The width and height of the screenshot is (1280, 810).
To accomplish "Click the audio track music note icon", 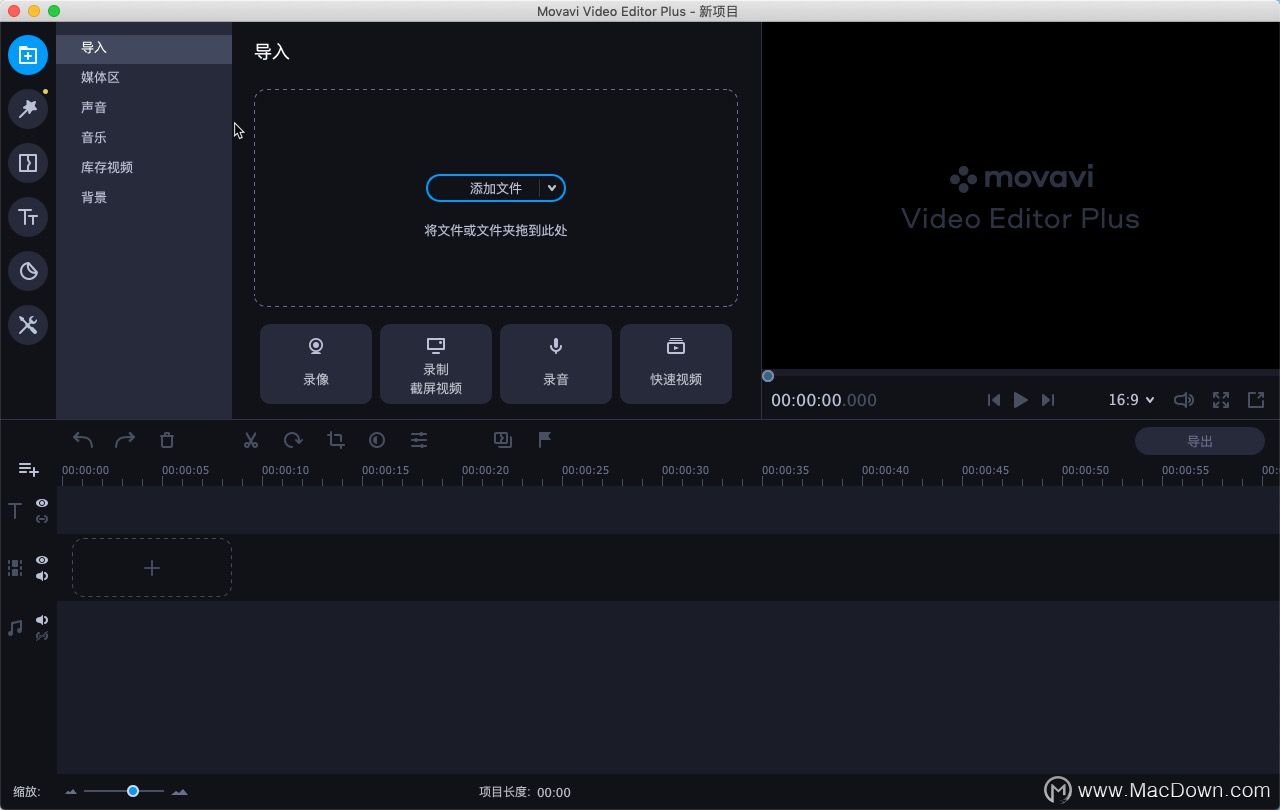I will (x=15, y=628).
